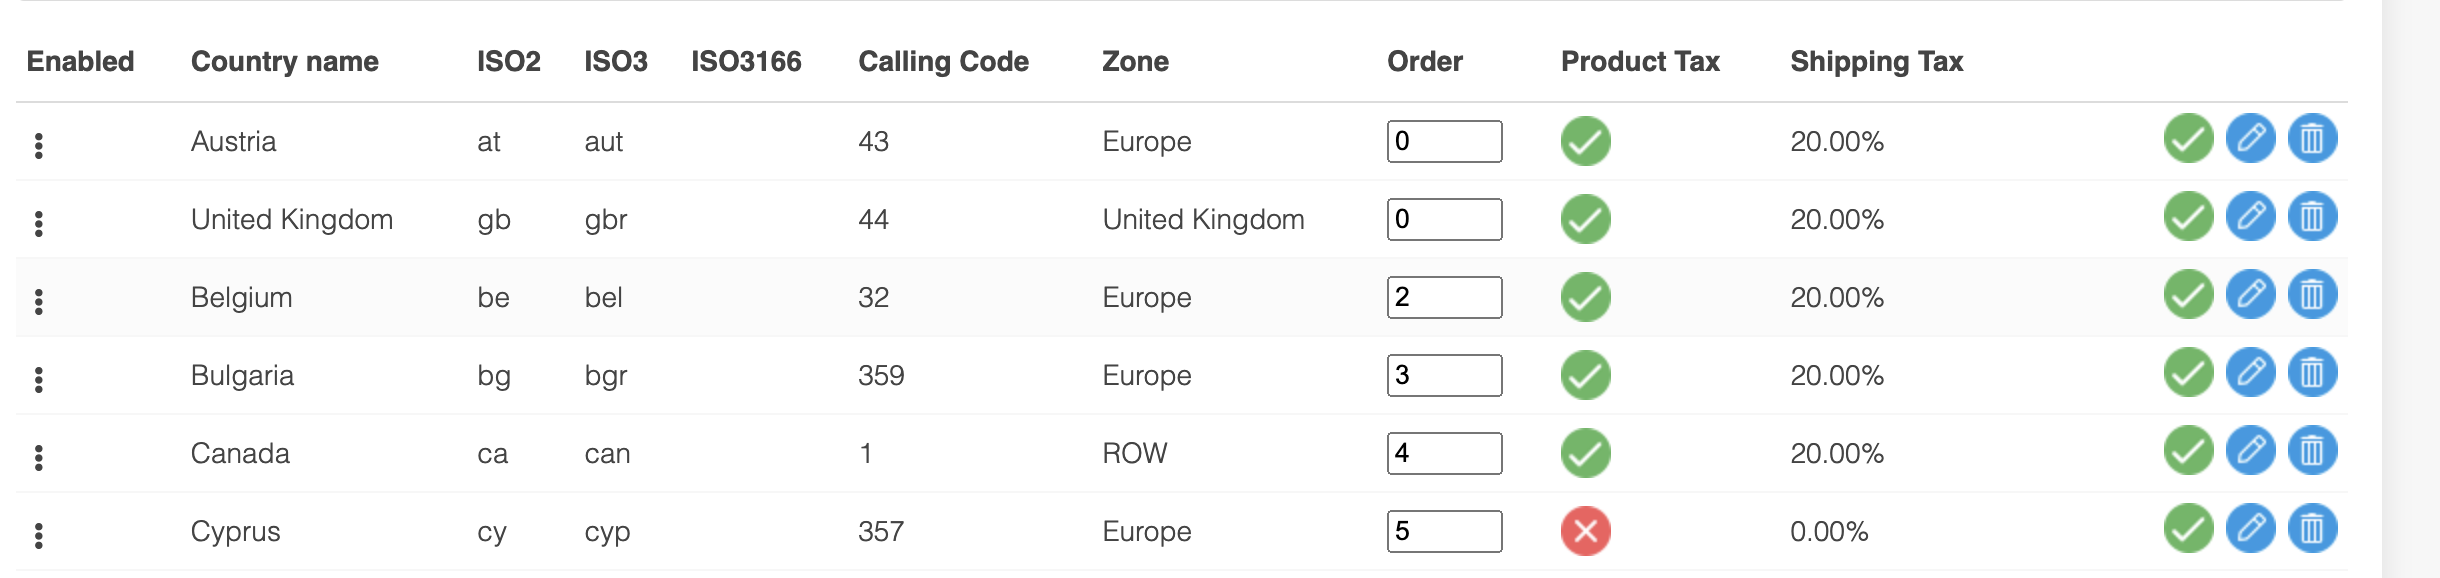The width and height of the screenshot is (2440, 578).
Task: Click the green action checkmark for United Kingdom
Action: click(x=2188, y=216)
